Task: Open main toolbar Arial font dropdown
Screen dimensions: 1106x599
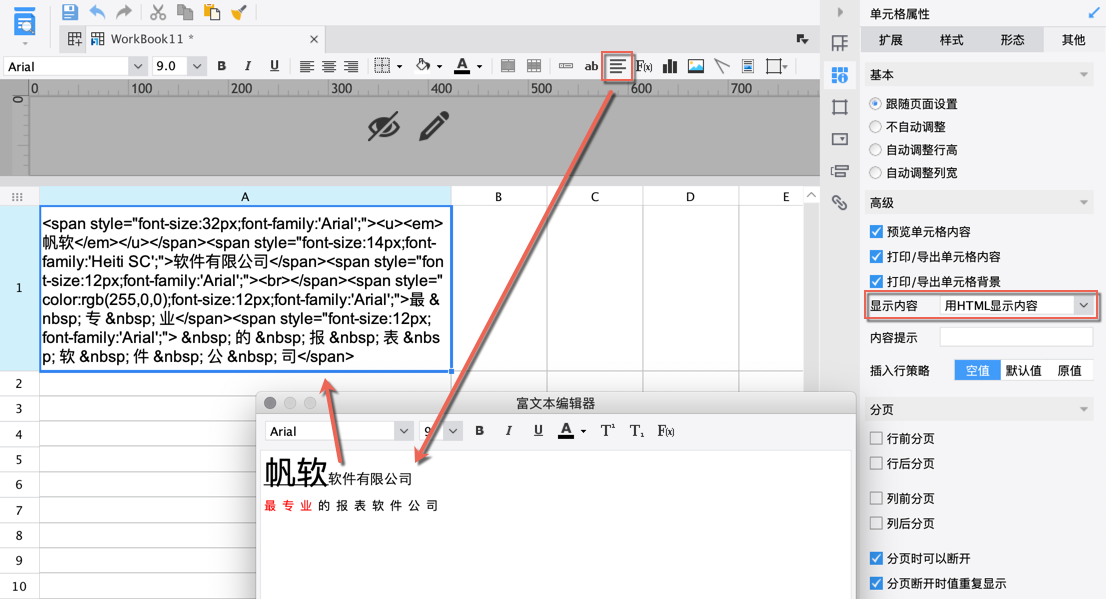Action: [x=137, y=66]
